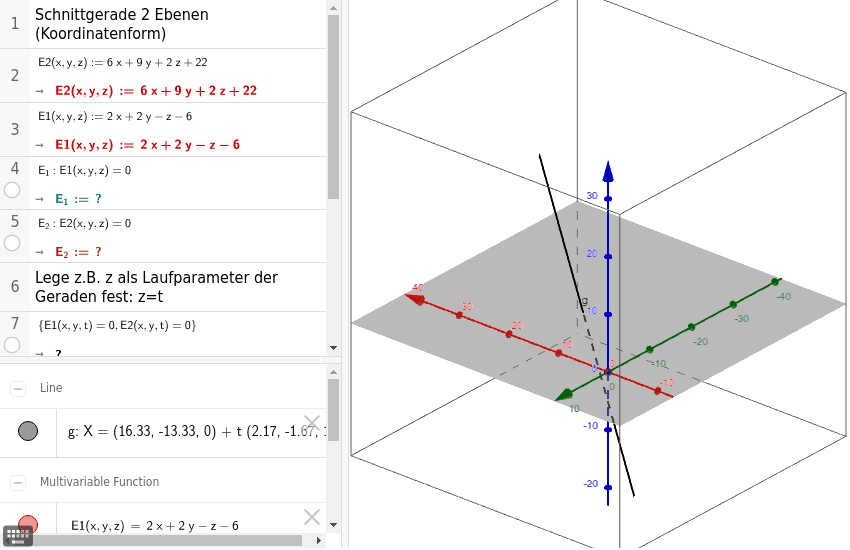Click algebra view scrollbar down arrow
Image resolution: width=850 pixels, height=550 pixels.
[333, 525]
